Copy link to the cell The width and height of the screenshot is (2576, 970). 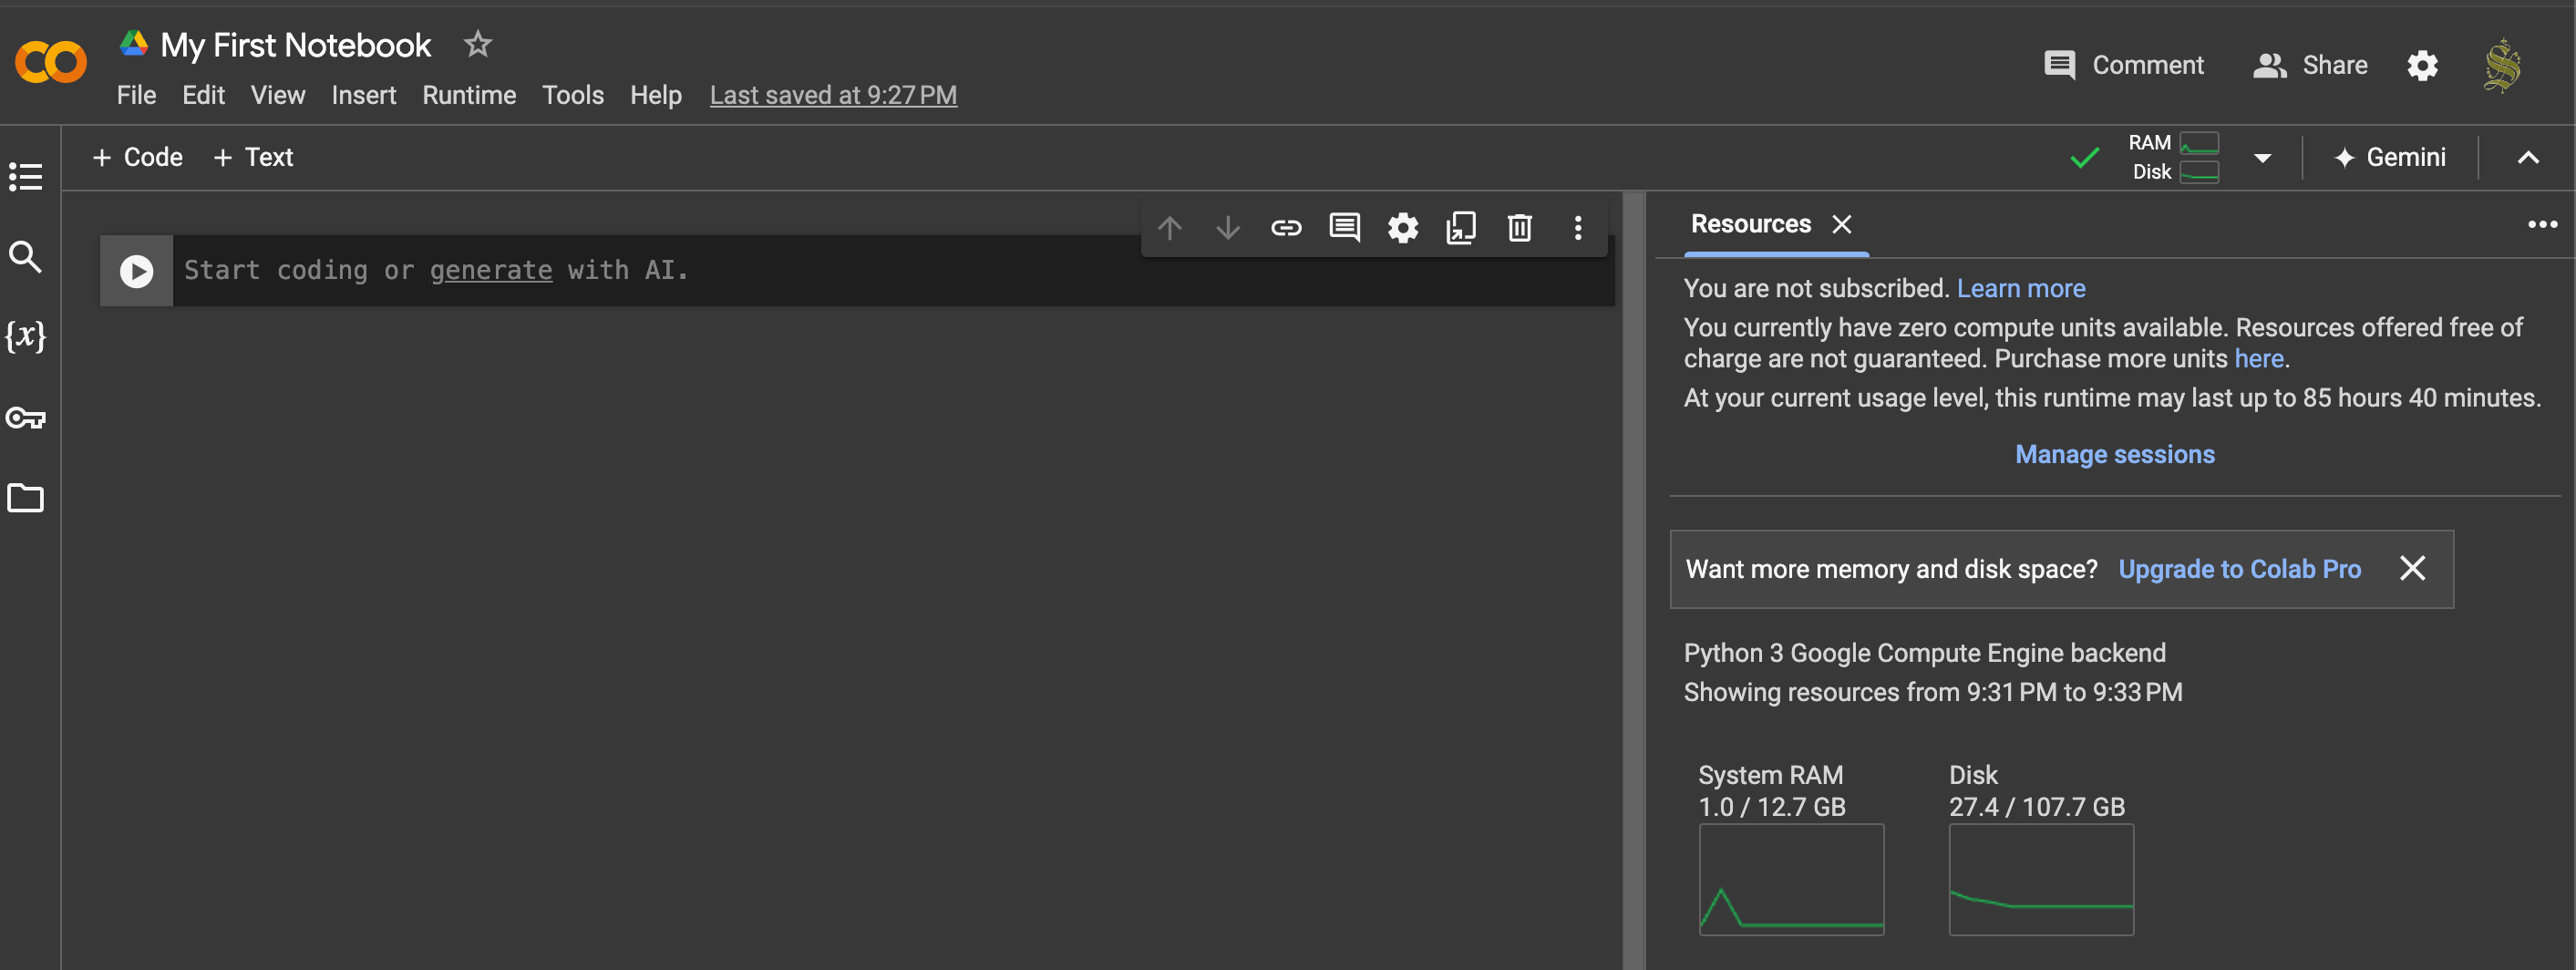coord(1286,228)
